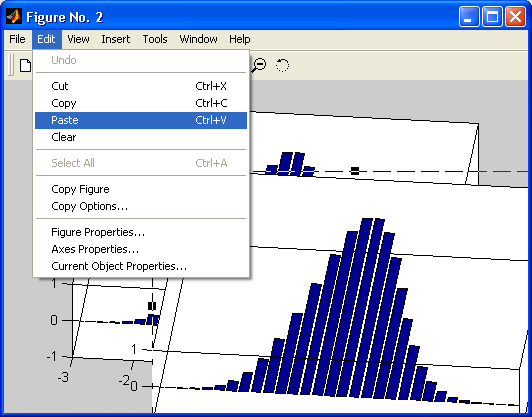Select the Zoom Out magnifier tool

(259, 65)
